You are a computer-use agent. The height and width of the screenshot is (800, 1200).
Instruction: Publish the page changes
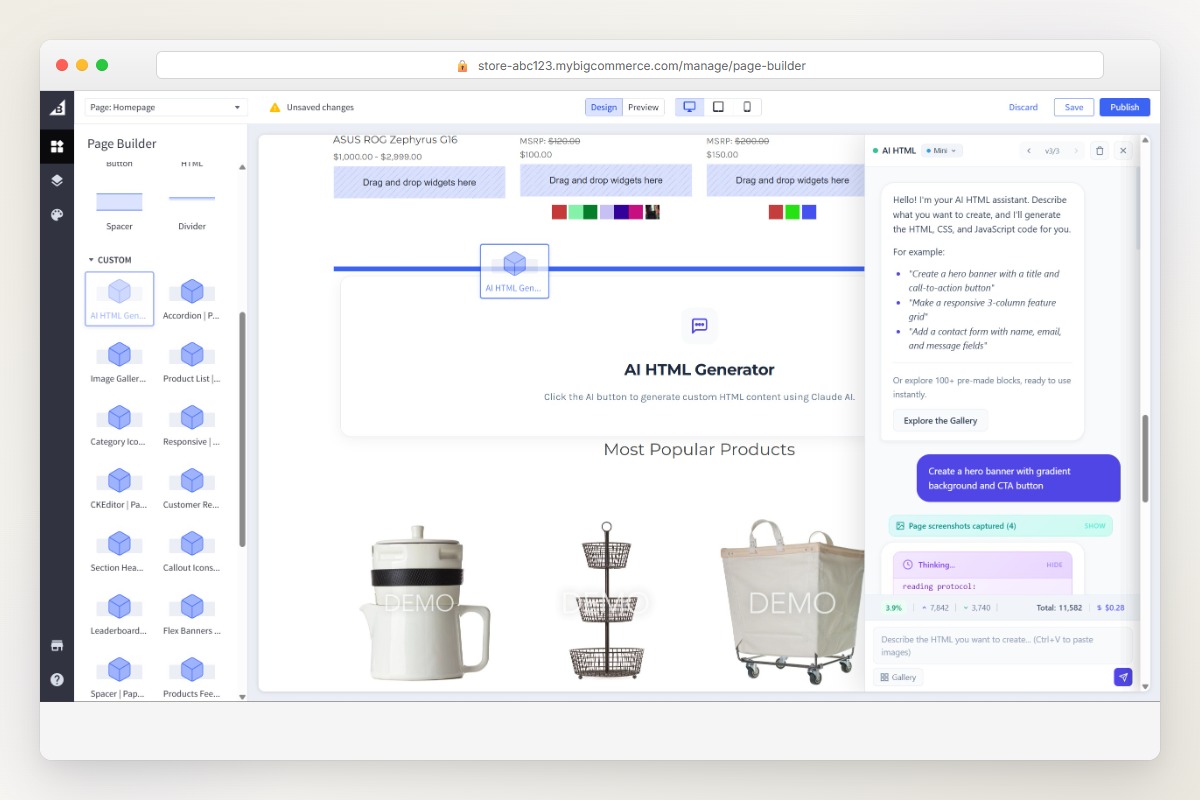pyautogui.click(x=1124, y=107)
